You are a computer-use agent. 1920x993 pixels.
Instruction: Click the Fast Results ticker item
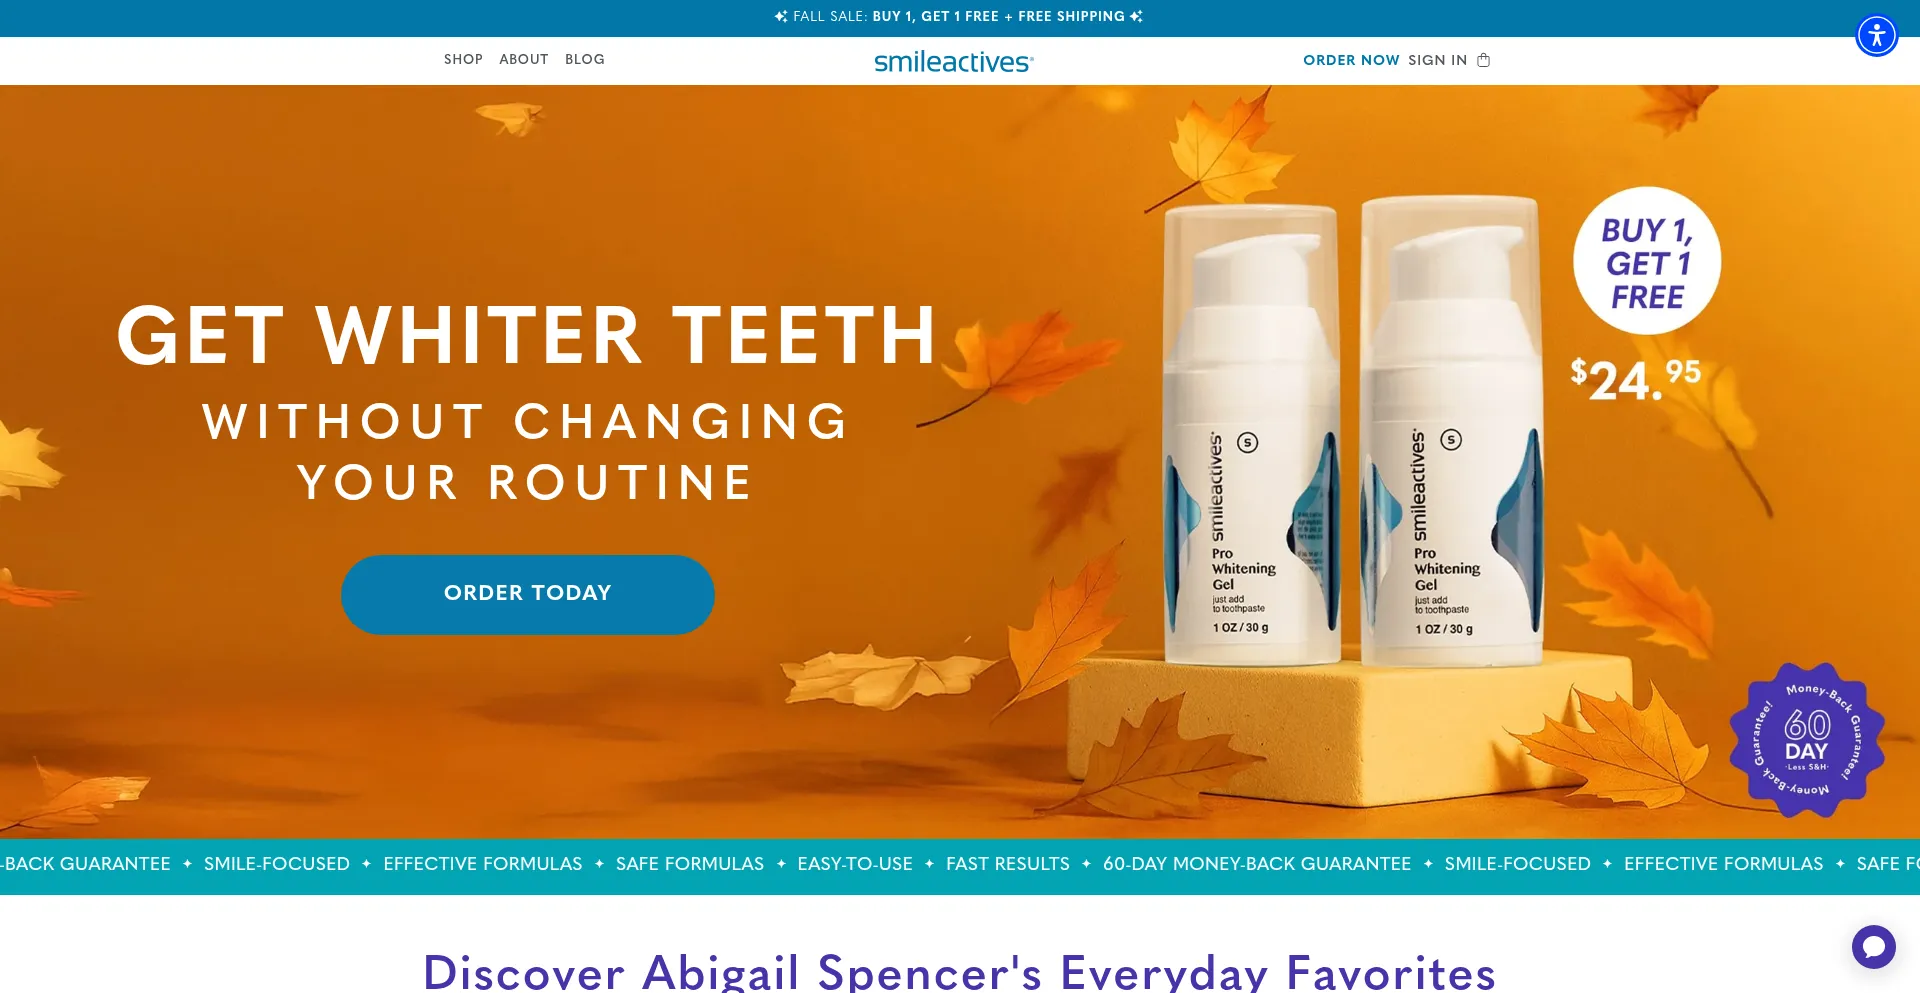click(1008, 864)
